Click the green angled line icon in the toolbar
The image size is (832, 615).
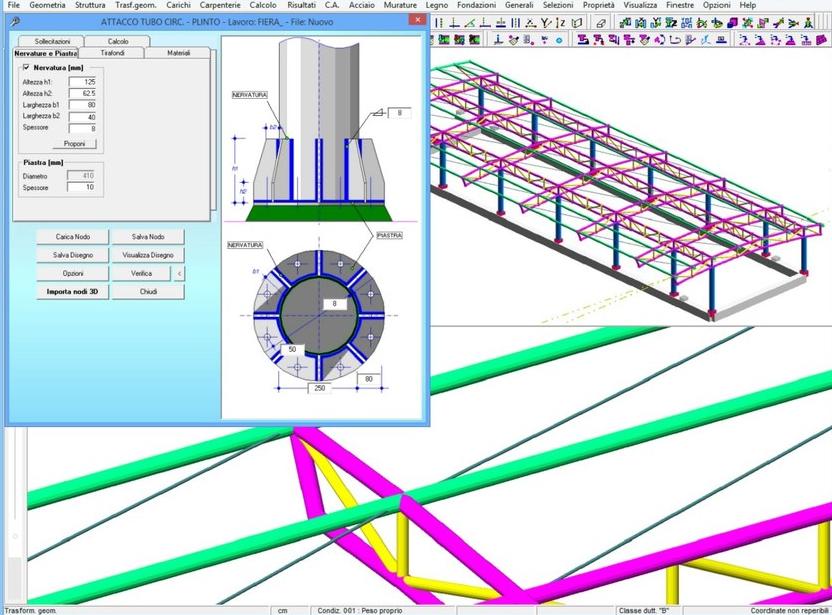pyautogui.click(x=470, y=23)
